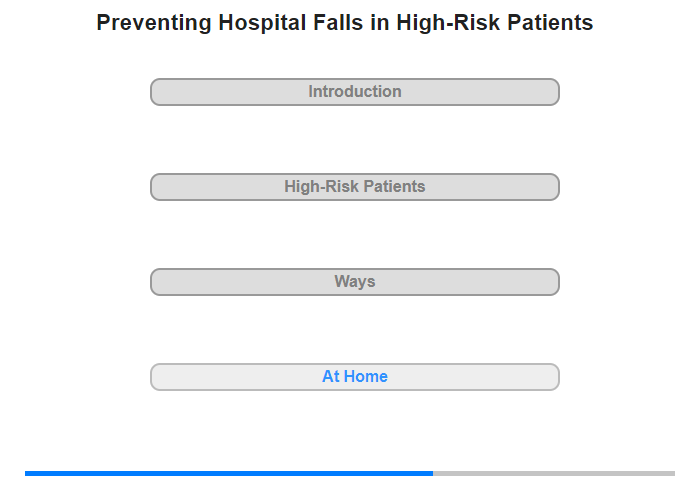Click the Ways label in third bar
700x480 pixels.
tap(355, 282)
